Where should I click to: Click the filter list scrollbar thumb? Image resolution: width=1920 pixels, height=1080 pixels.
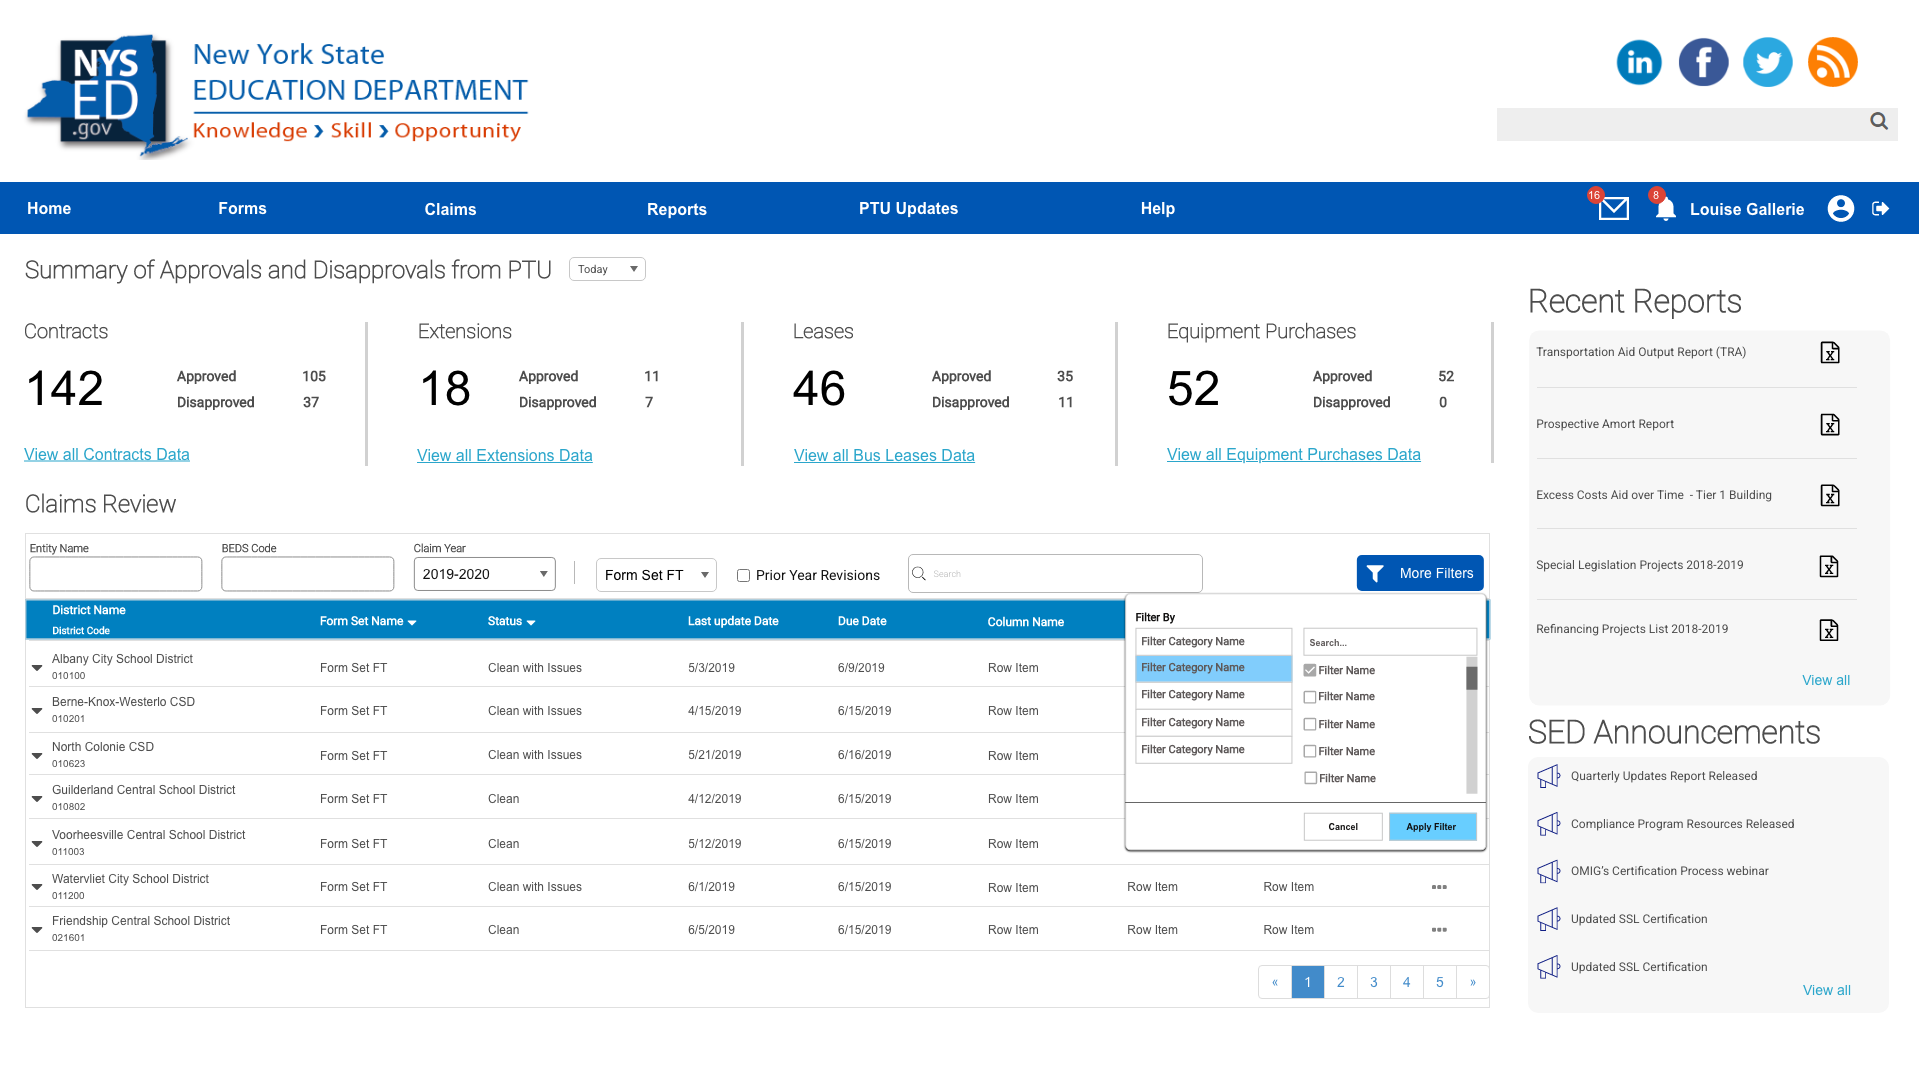(x=1471, y=678)
